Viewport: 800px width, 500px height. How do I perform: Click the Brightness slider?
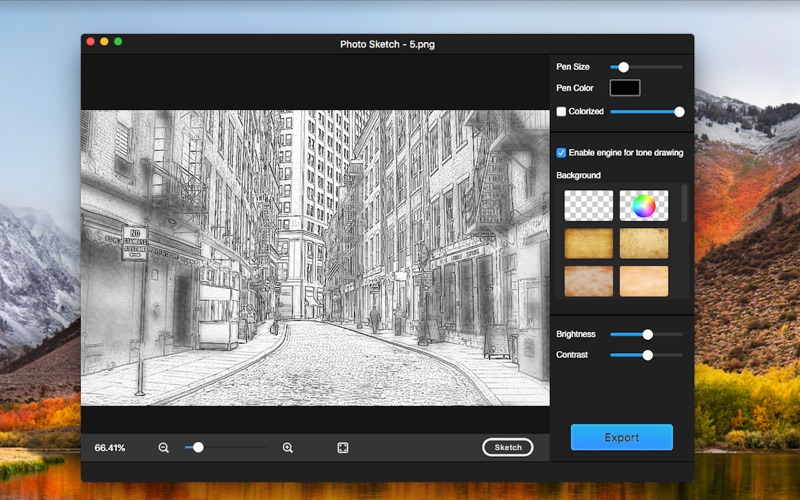(x=647, y=334)
